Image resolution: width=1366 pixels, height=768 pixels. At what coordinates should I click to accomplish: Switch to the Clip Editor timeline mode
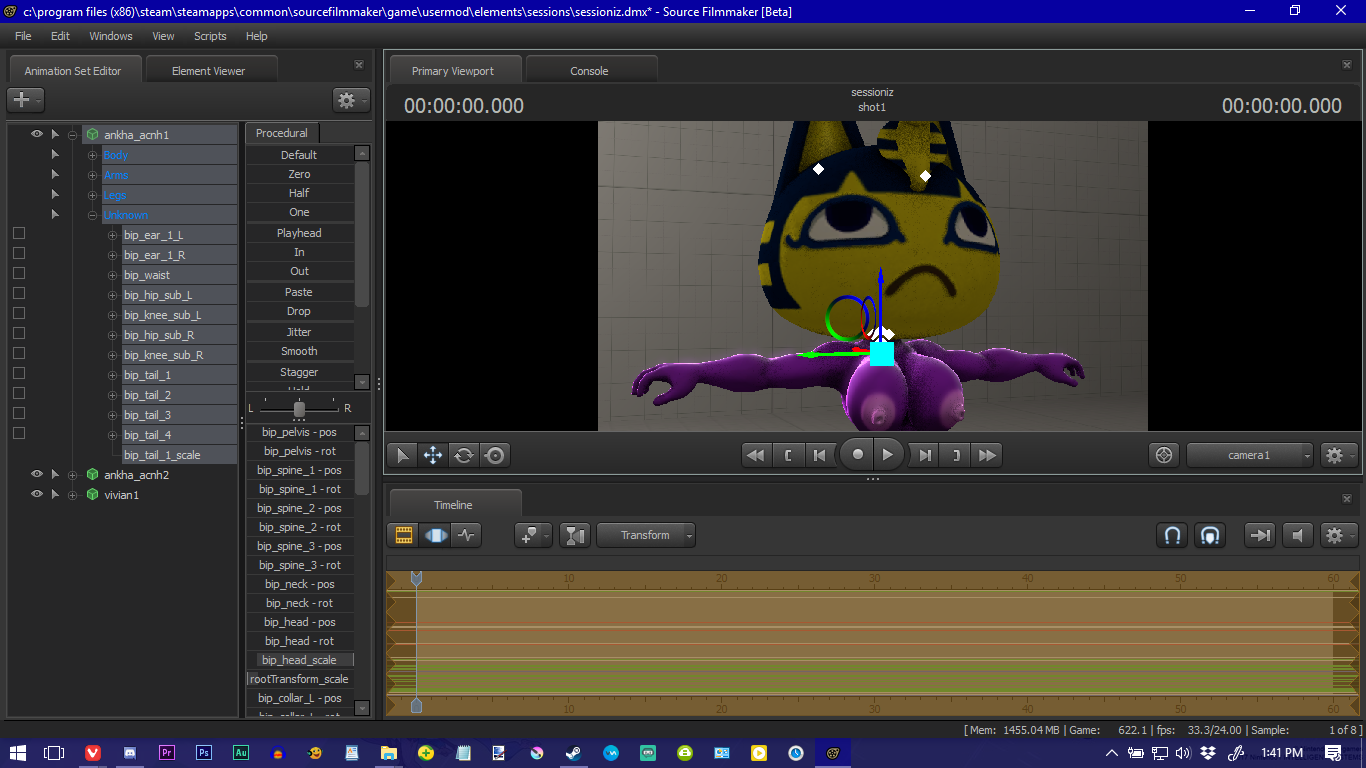pyautogui.click(x=404, y=535)
